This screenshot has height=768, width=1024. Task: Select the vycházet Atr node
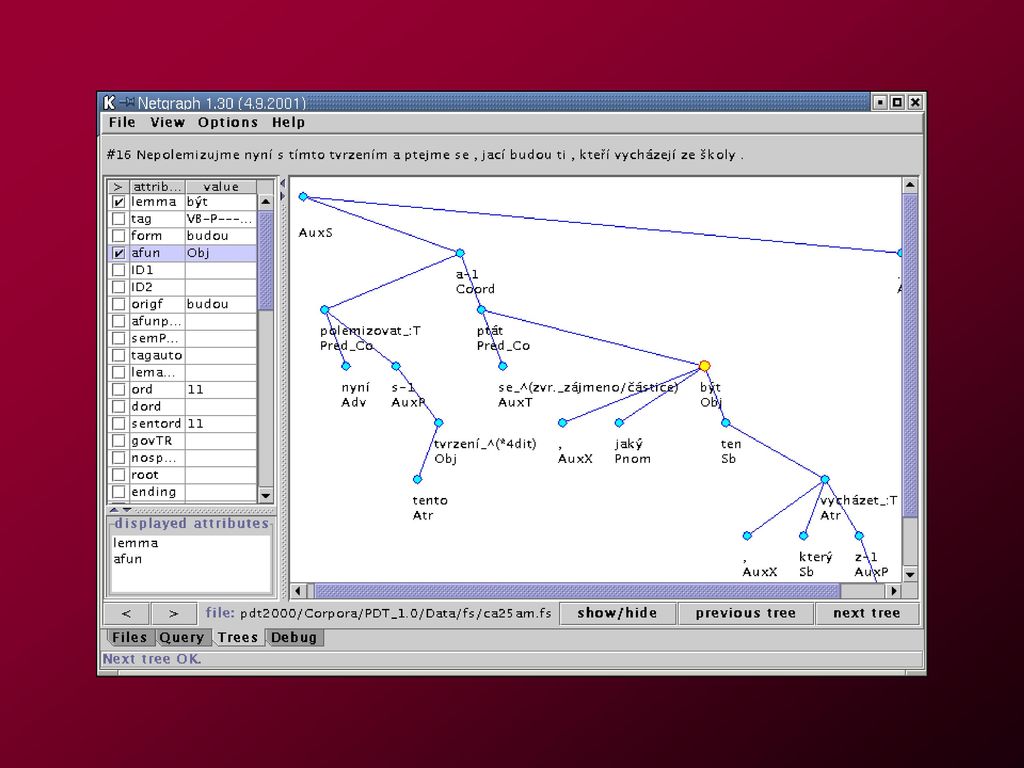point(825,479)
